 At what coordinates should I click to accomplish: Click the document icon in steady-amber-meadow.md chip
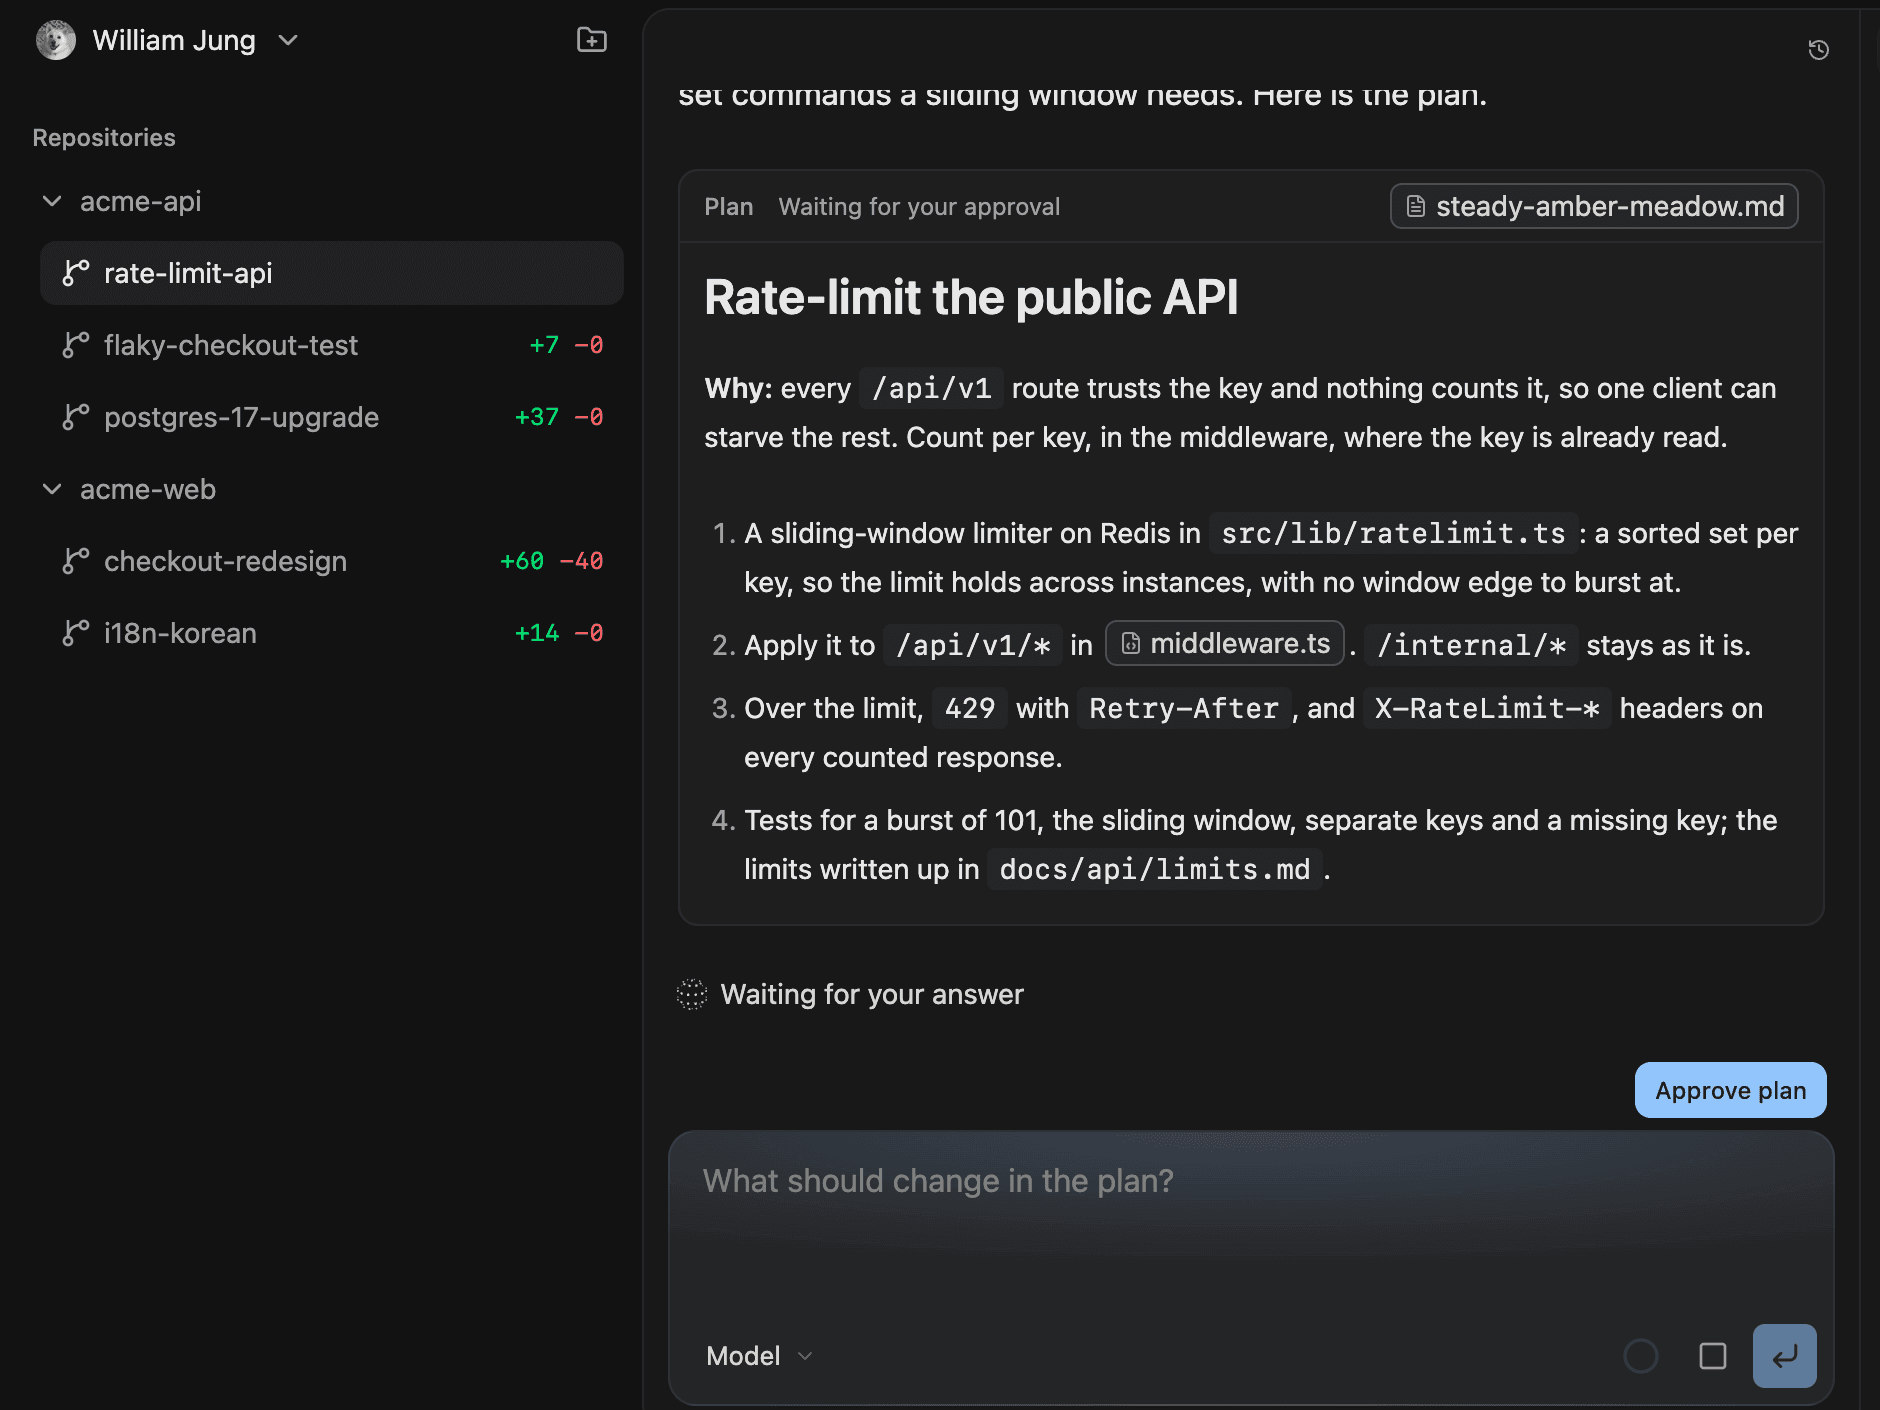[1416, 206]
